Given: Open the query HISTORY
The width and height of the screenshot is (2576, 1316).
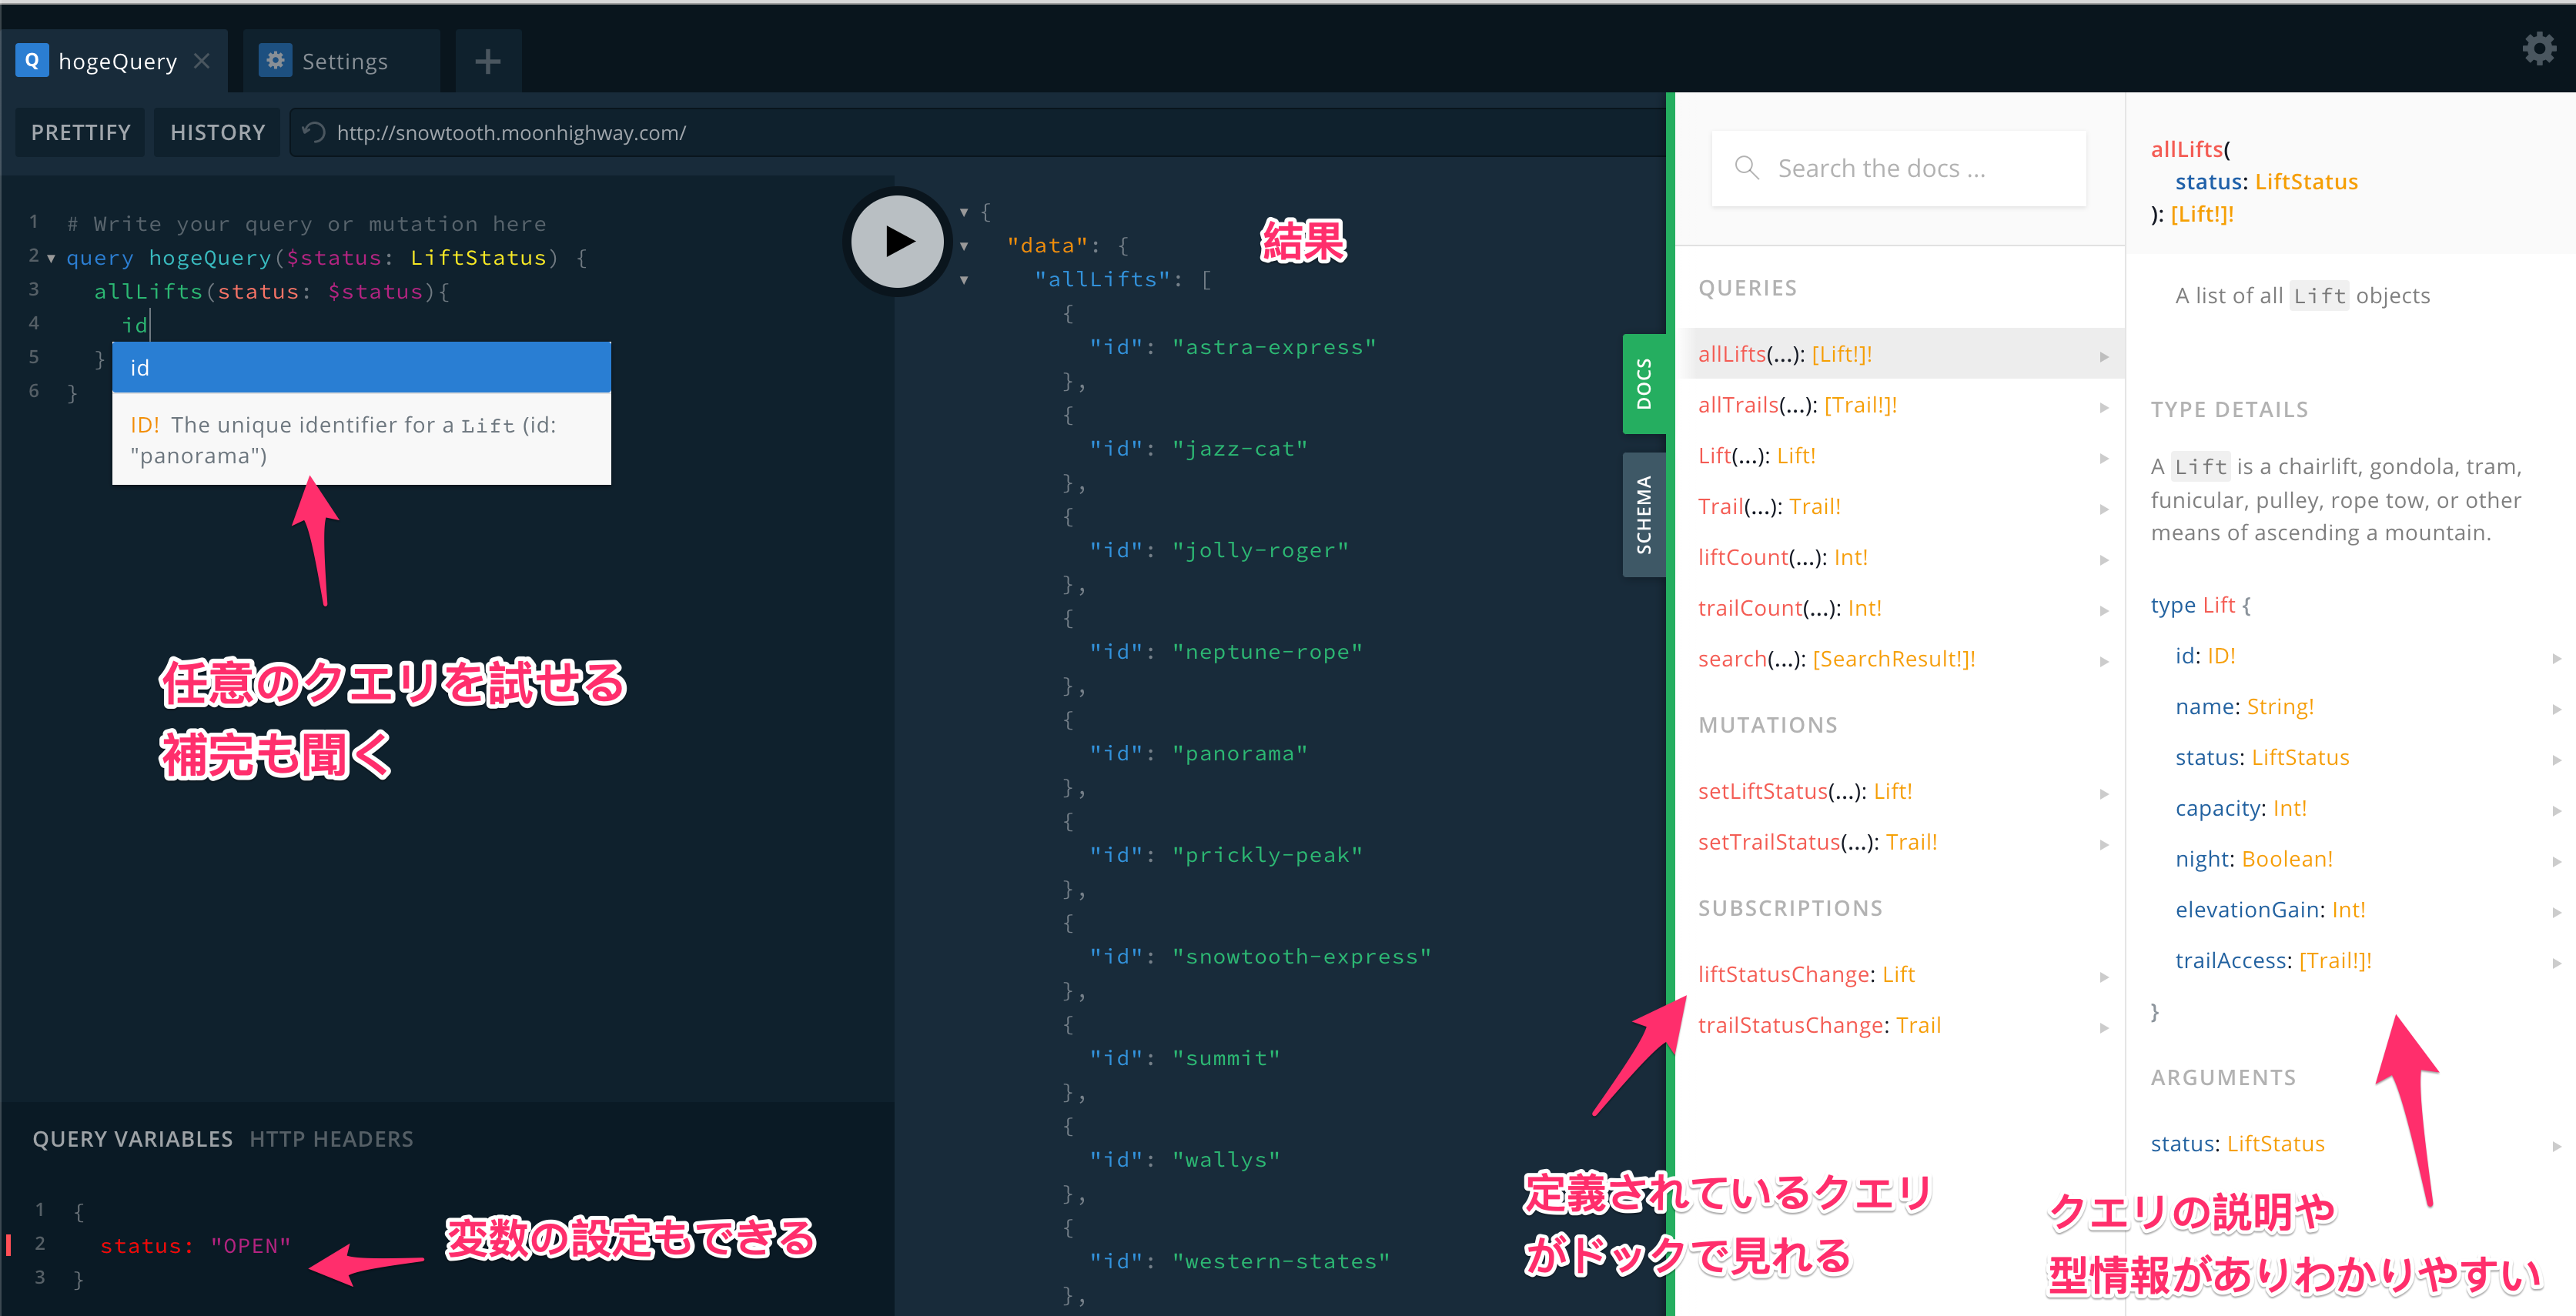Looking at the screenshot, I should (217, 131).
